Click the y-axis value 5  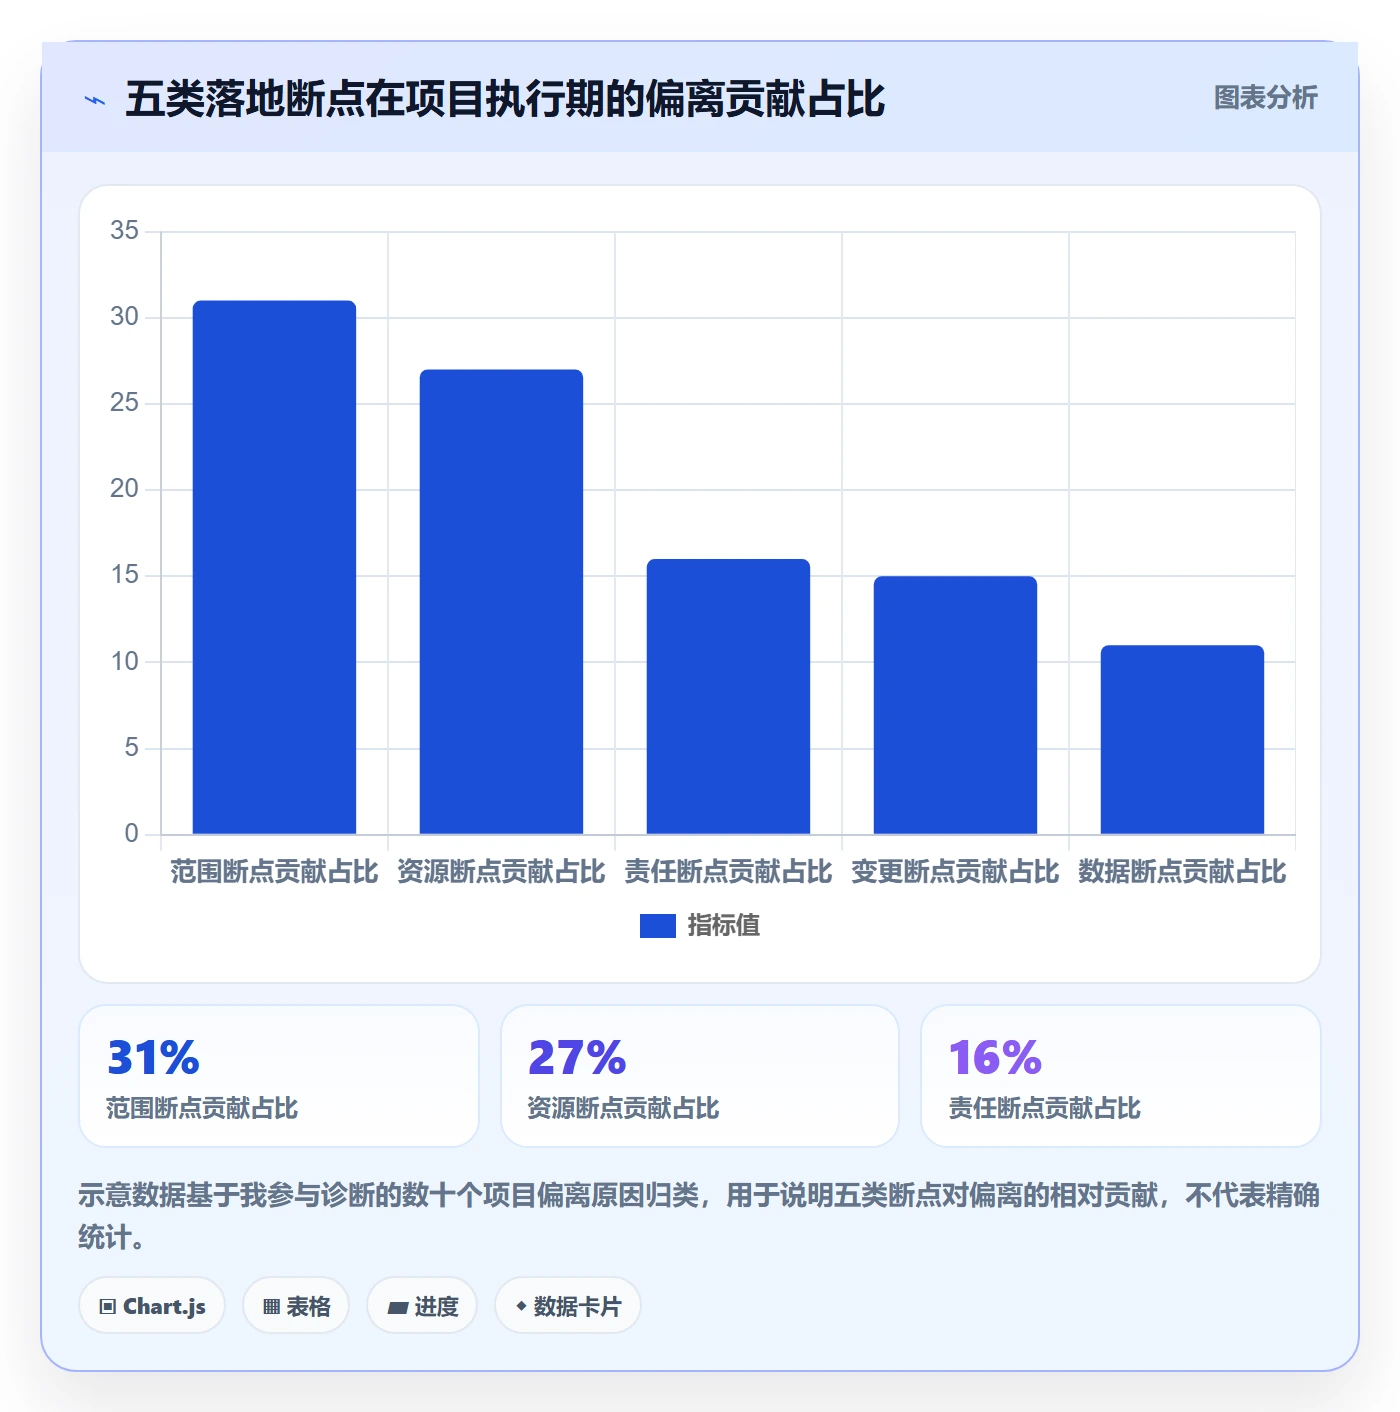pyautogui.click(x=131, y=748)
